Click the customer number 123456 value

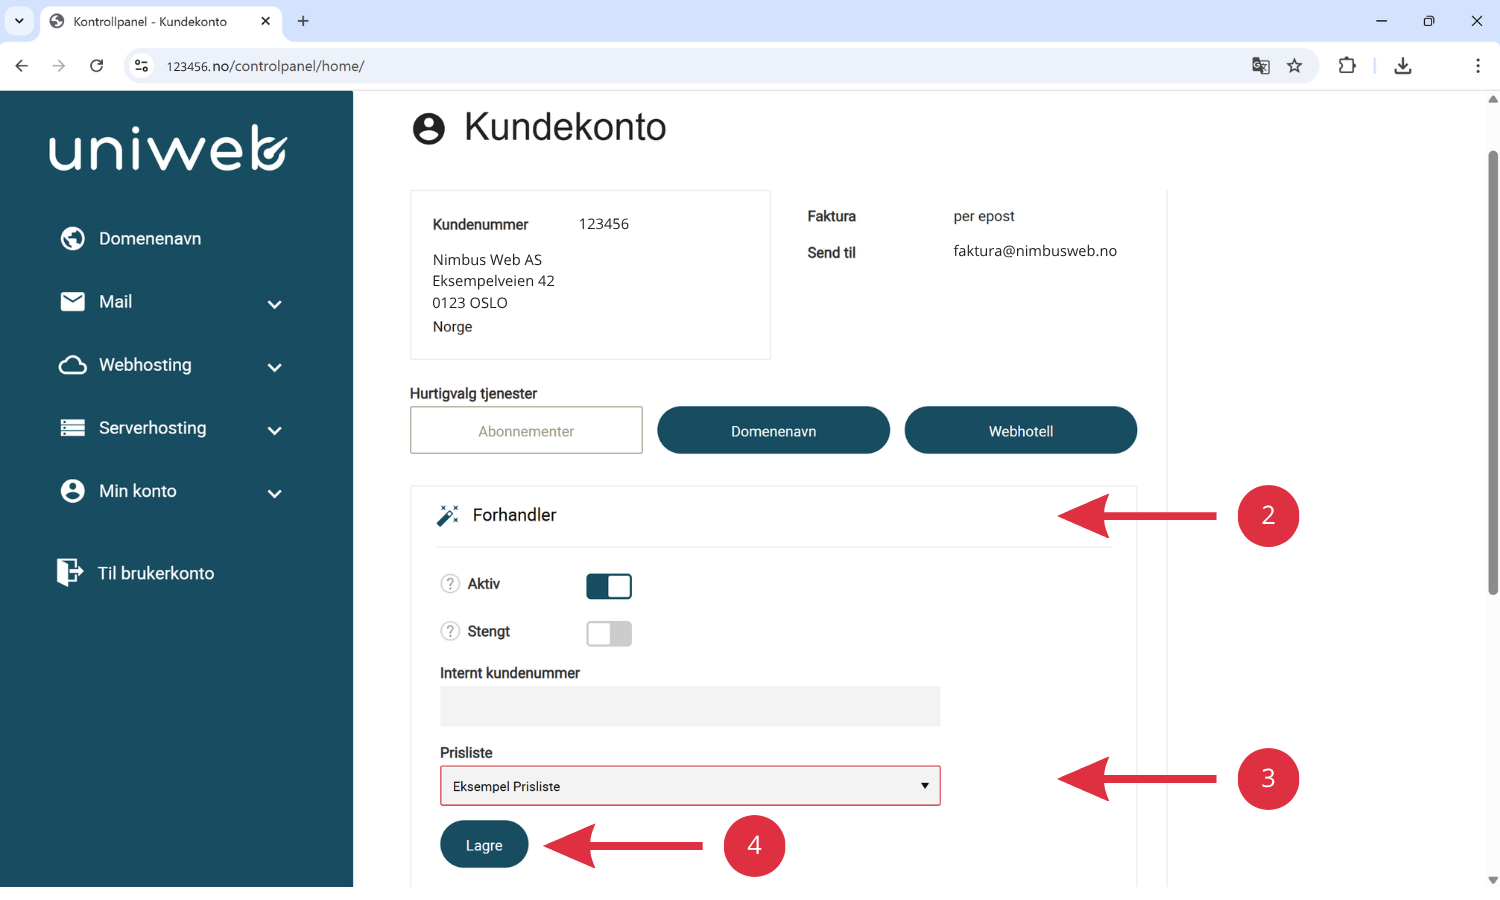point(604,224)
